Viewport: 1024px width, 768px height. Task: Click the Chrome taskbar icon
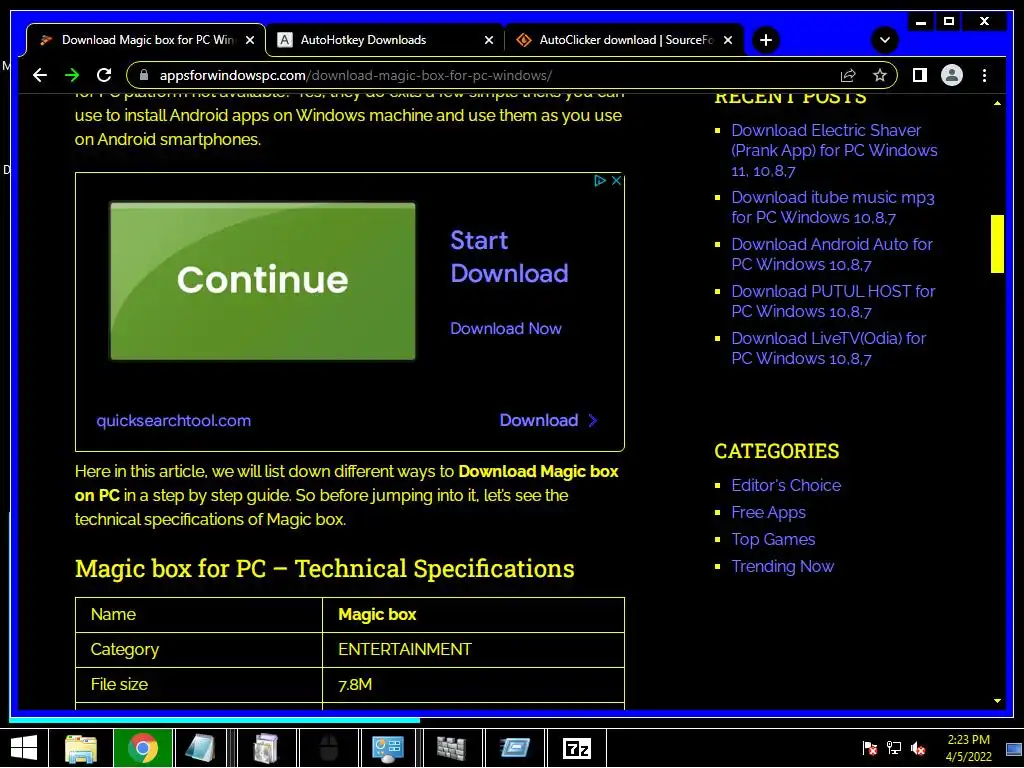pos(142,748)
